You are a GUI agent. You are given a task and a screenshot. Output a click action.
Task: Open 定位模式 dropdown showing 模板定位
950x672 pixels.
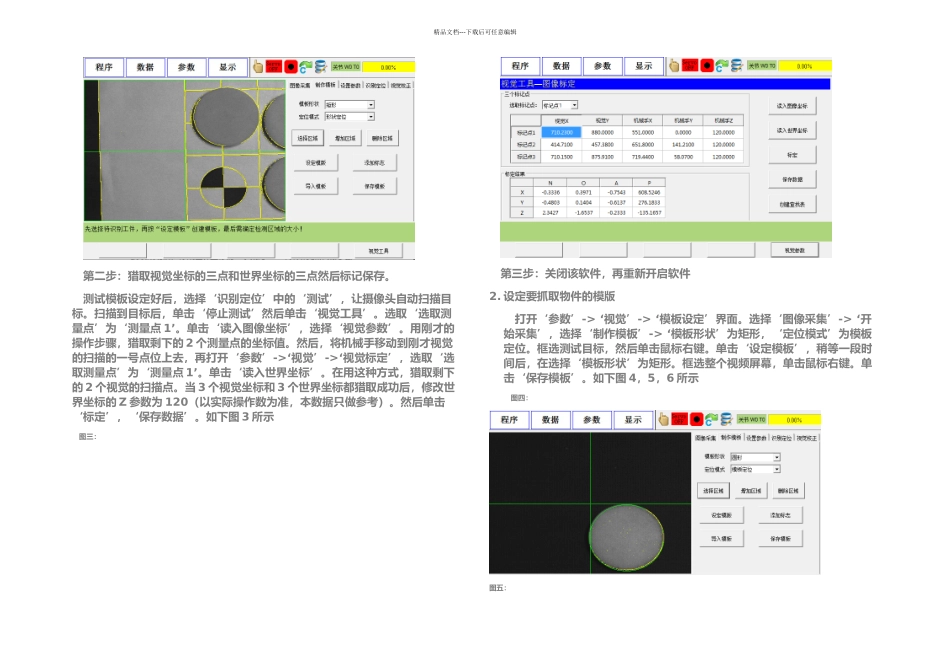pyautogui.click(x=755, y=469)
